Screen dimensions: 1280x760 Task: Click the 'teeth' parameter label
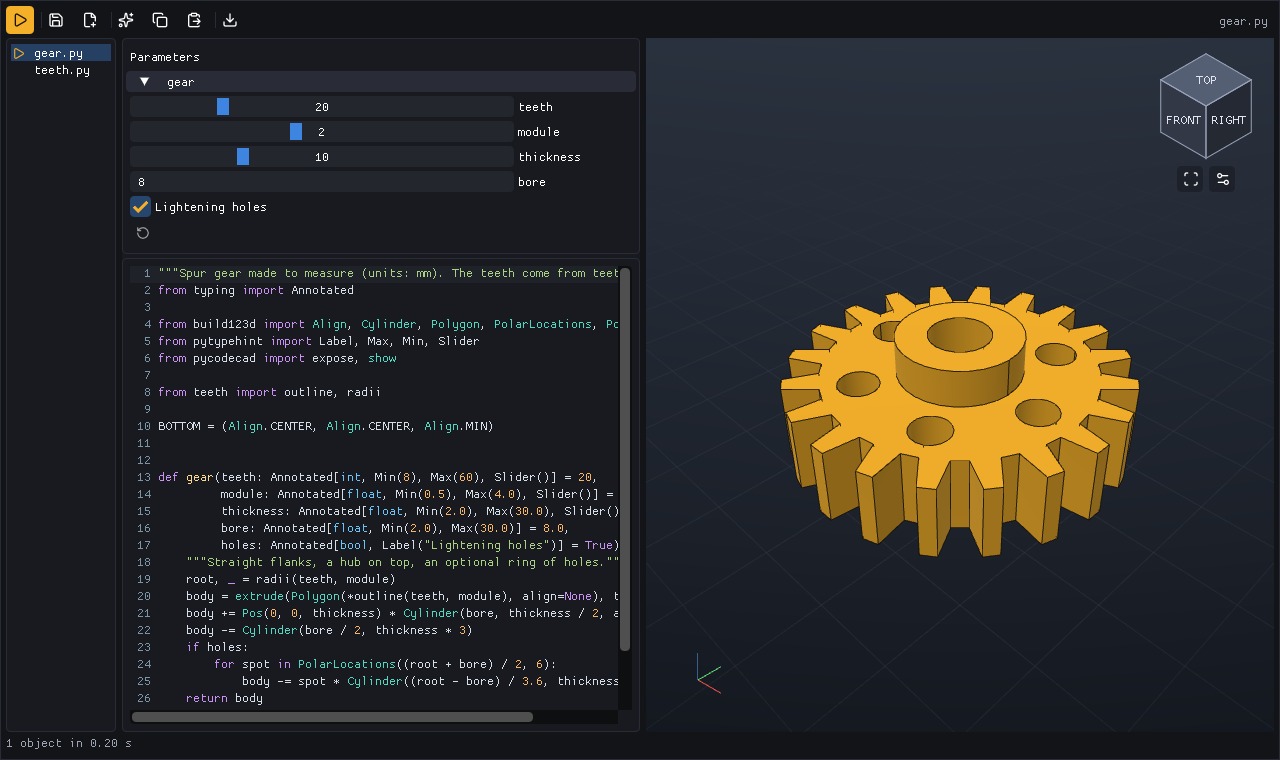point(535,107)
